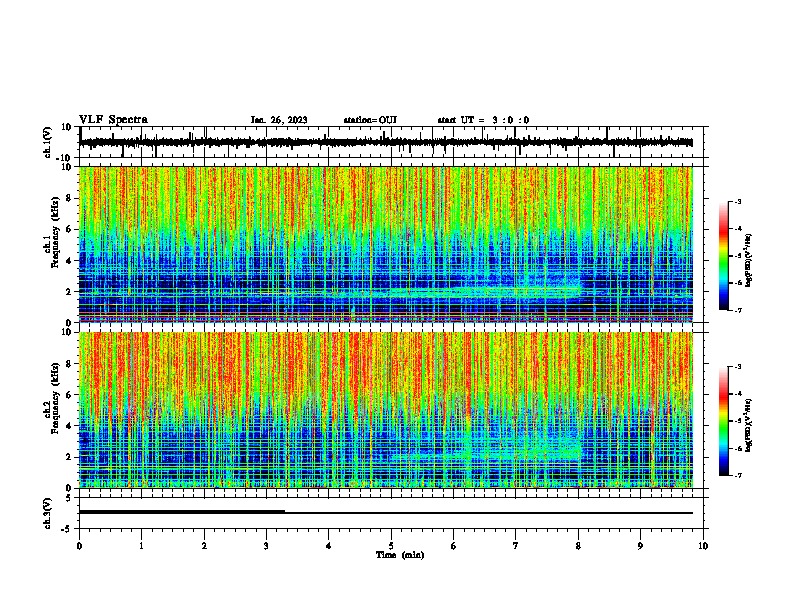Click the "ch.3(V)" axis label
792x612 pixels.
click(48, 513)
